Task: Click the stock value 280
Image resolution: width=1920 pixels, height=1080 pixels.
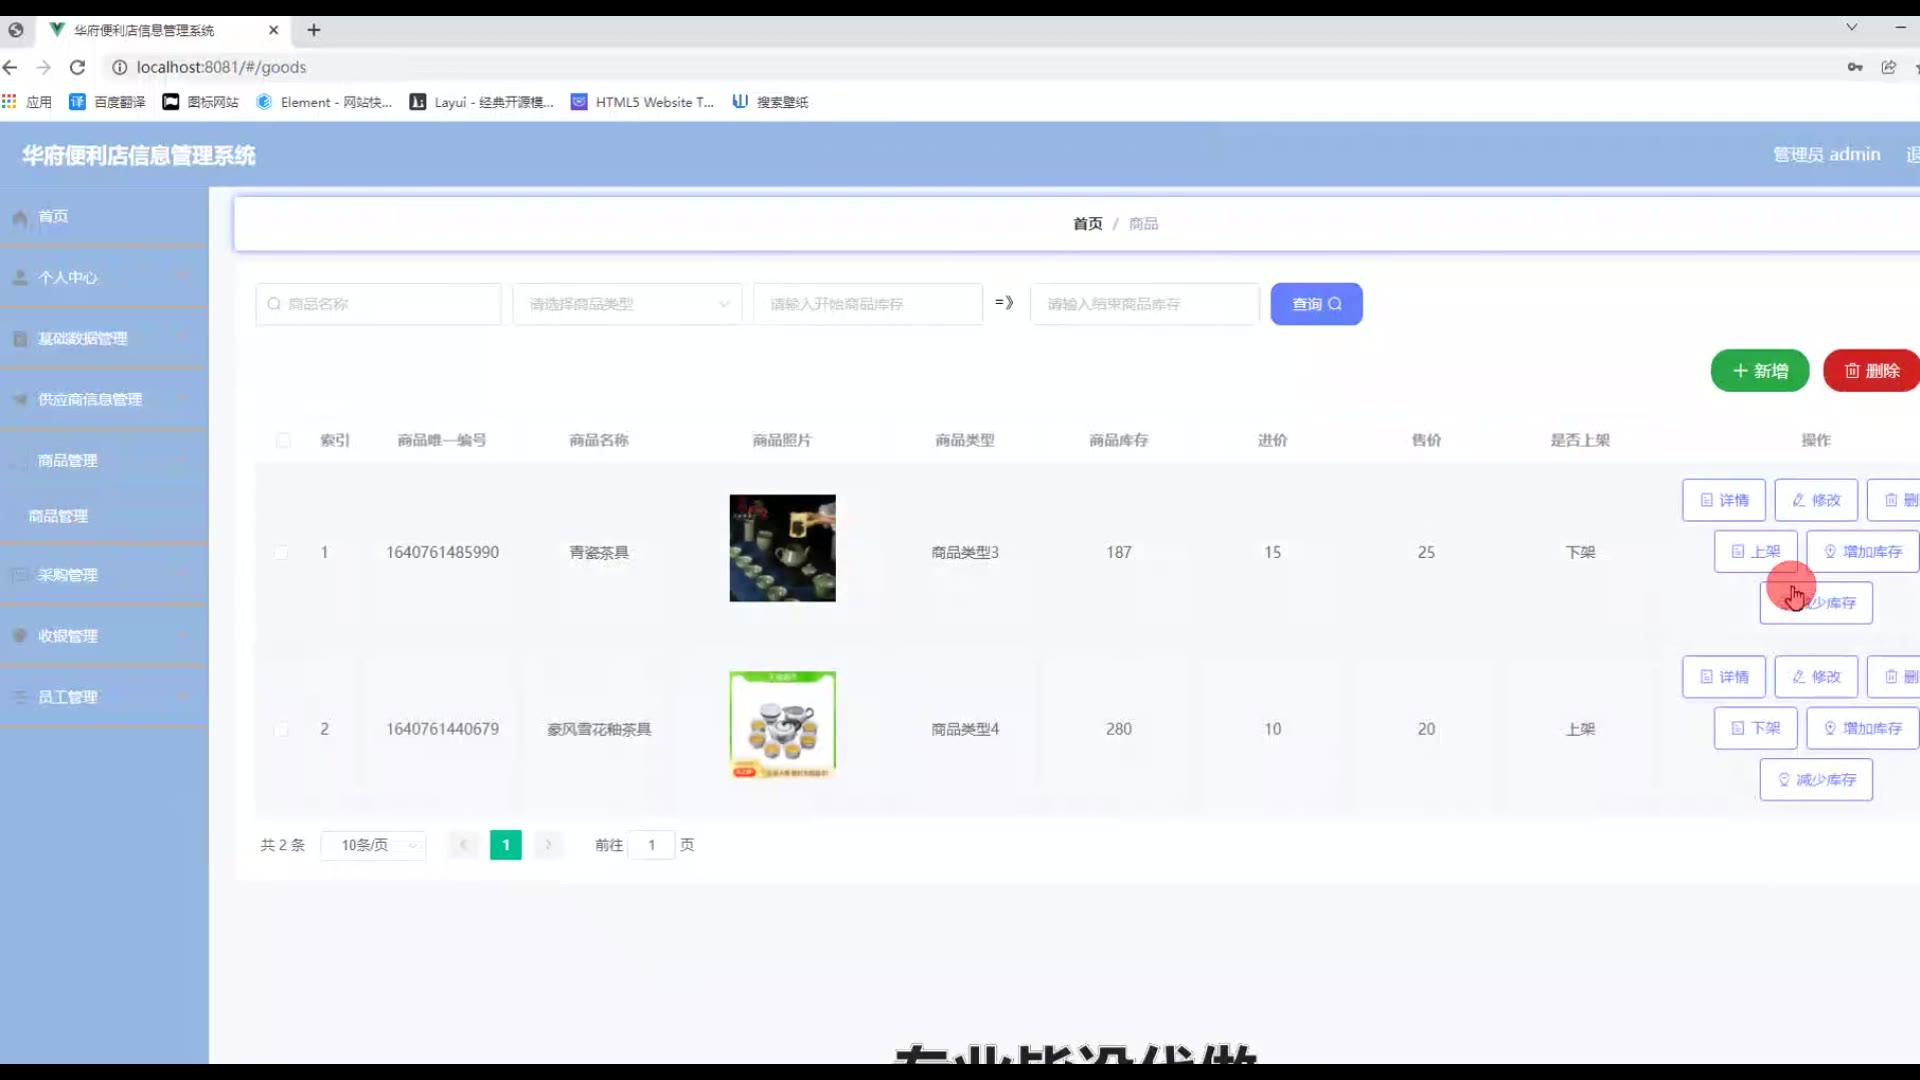Action: point(1119,730)
